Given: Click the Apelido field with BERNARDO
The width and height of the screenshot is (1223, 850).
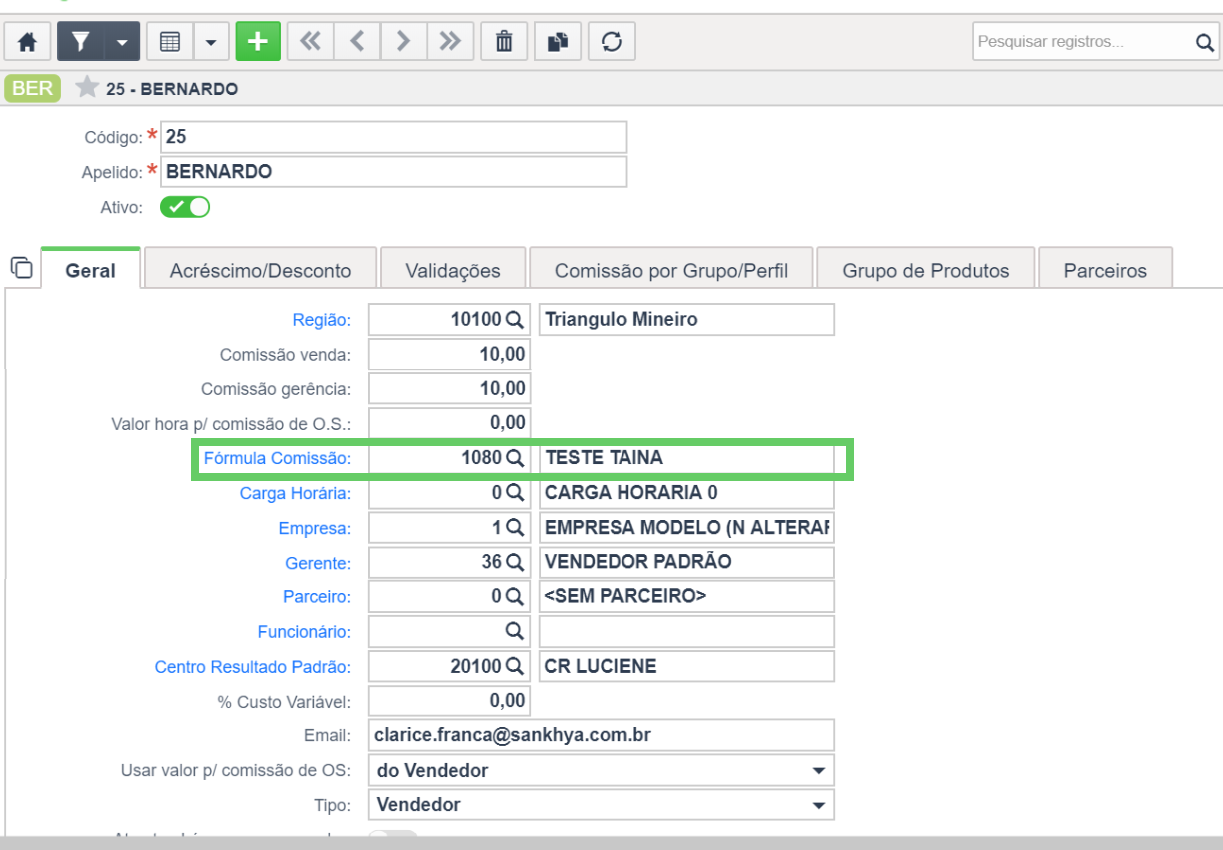Looking at the screenshot, I should pyautogui.click(x=393, y=171).
